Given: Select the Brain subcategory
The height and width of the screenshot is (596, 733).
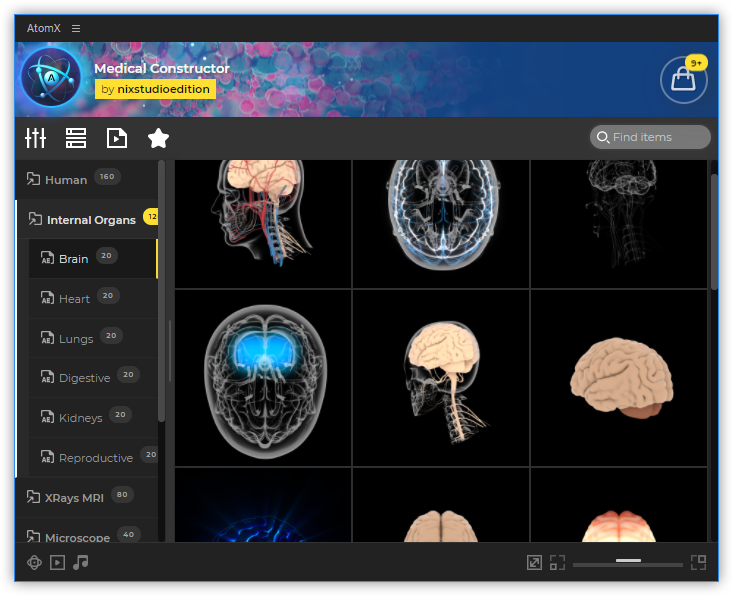Looking at the screenshot, I should click(93, 259).
